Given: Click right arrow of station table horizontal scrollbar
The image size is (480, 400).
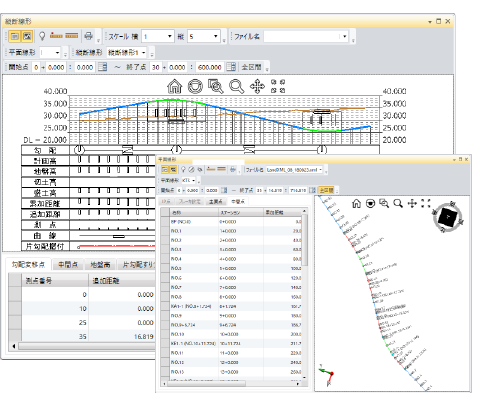Looking at the screenshot, I should coord(298,384).
